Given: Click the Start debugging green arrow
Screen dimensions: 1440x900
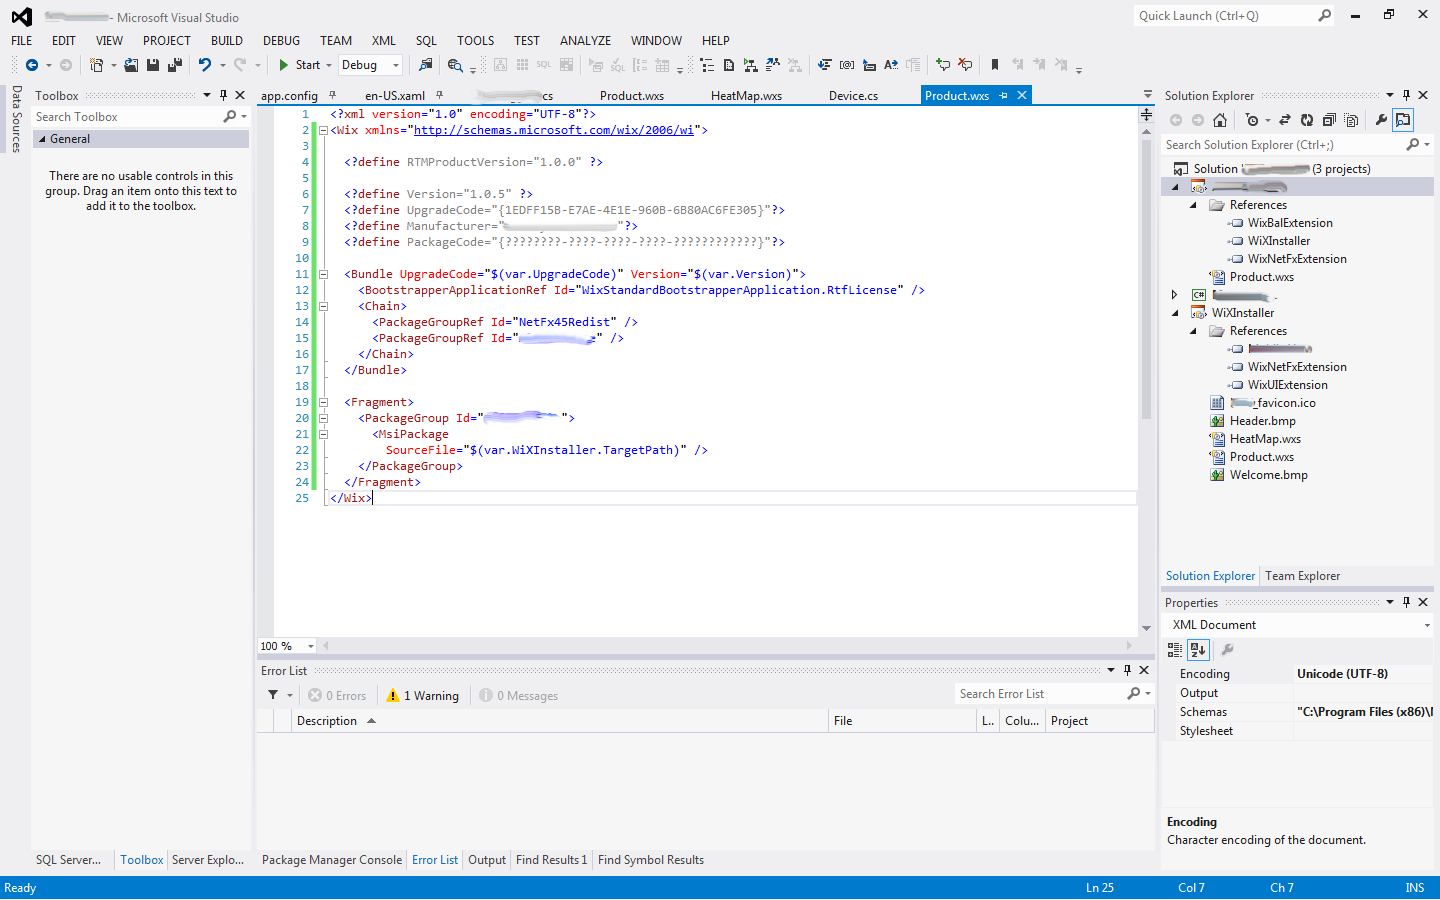Looking at the screenshot, I should 284,65.
